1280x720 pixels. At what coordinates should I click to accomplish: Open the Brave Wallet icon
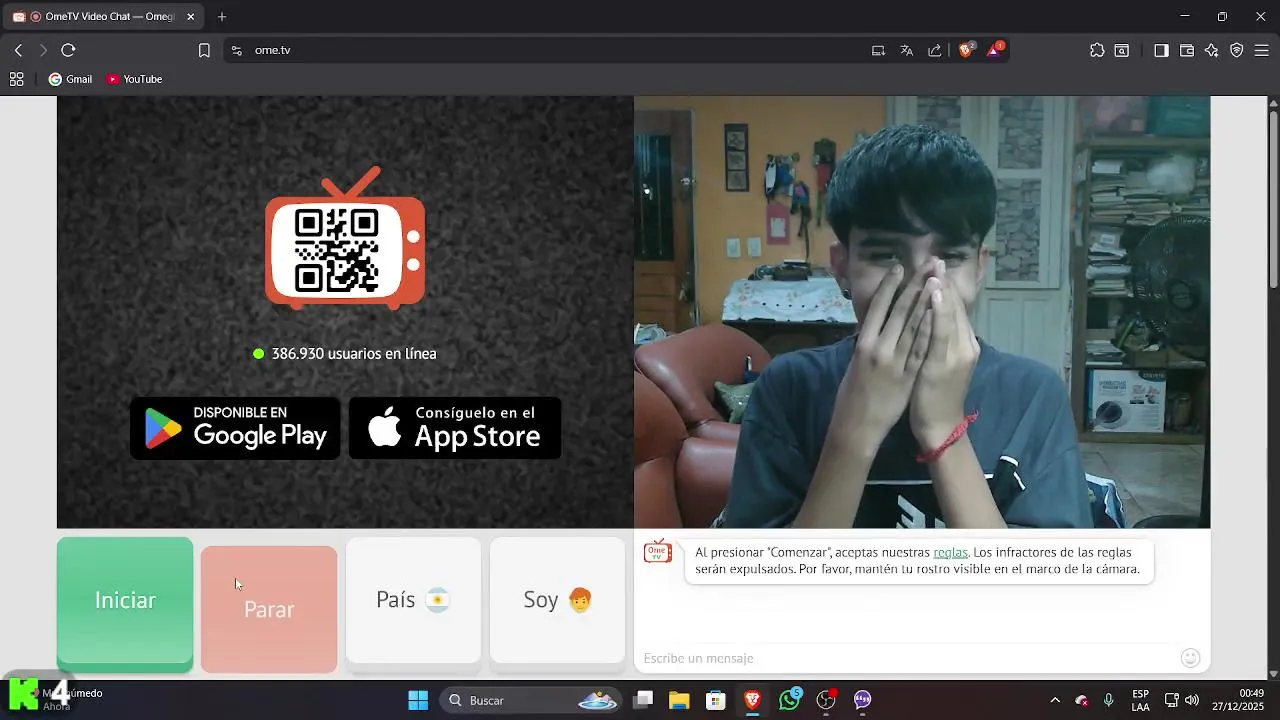click(1187, 50)
